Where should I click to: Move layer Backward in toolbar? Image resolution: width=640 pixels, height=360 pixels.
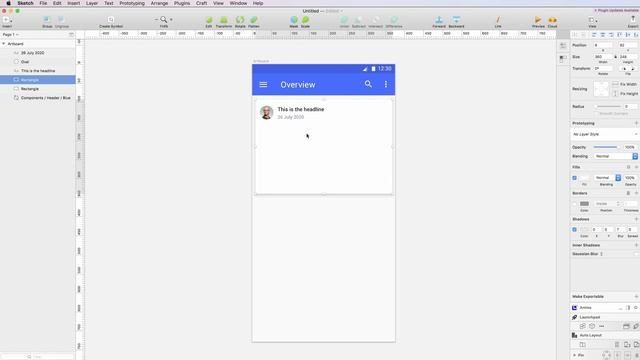pyautogui.click(x=456, y=20)
